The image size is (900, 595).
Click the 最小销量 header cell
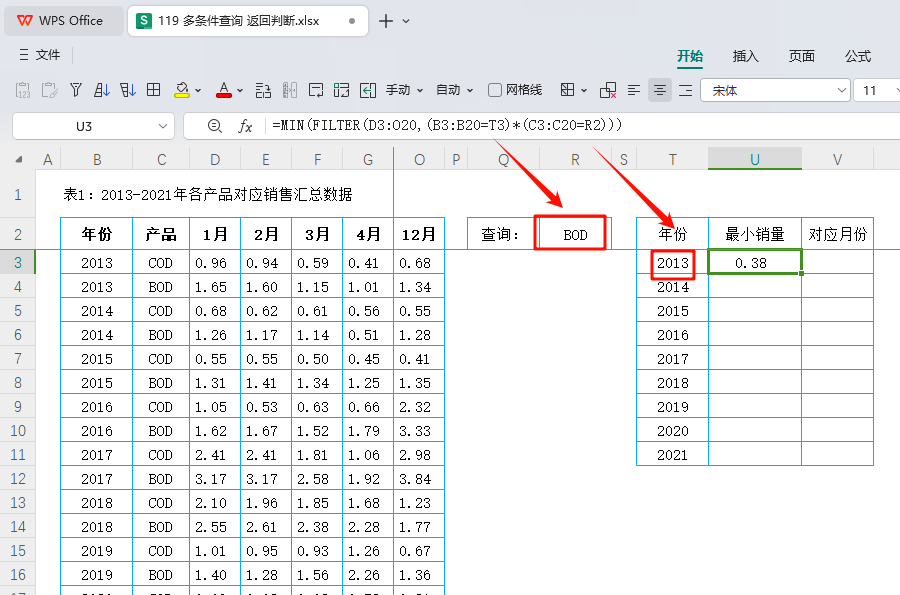point(755,234)
